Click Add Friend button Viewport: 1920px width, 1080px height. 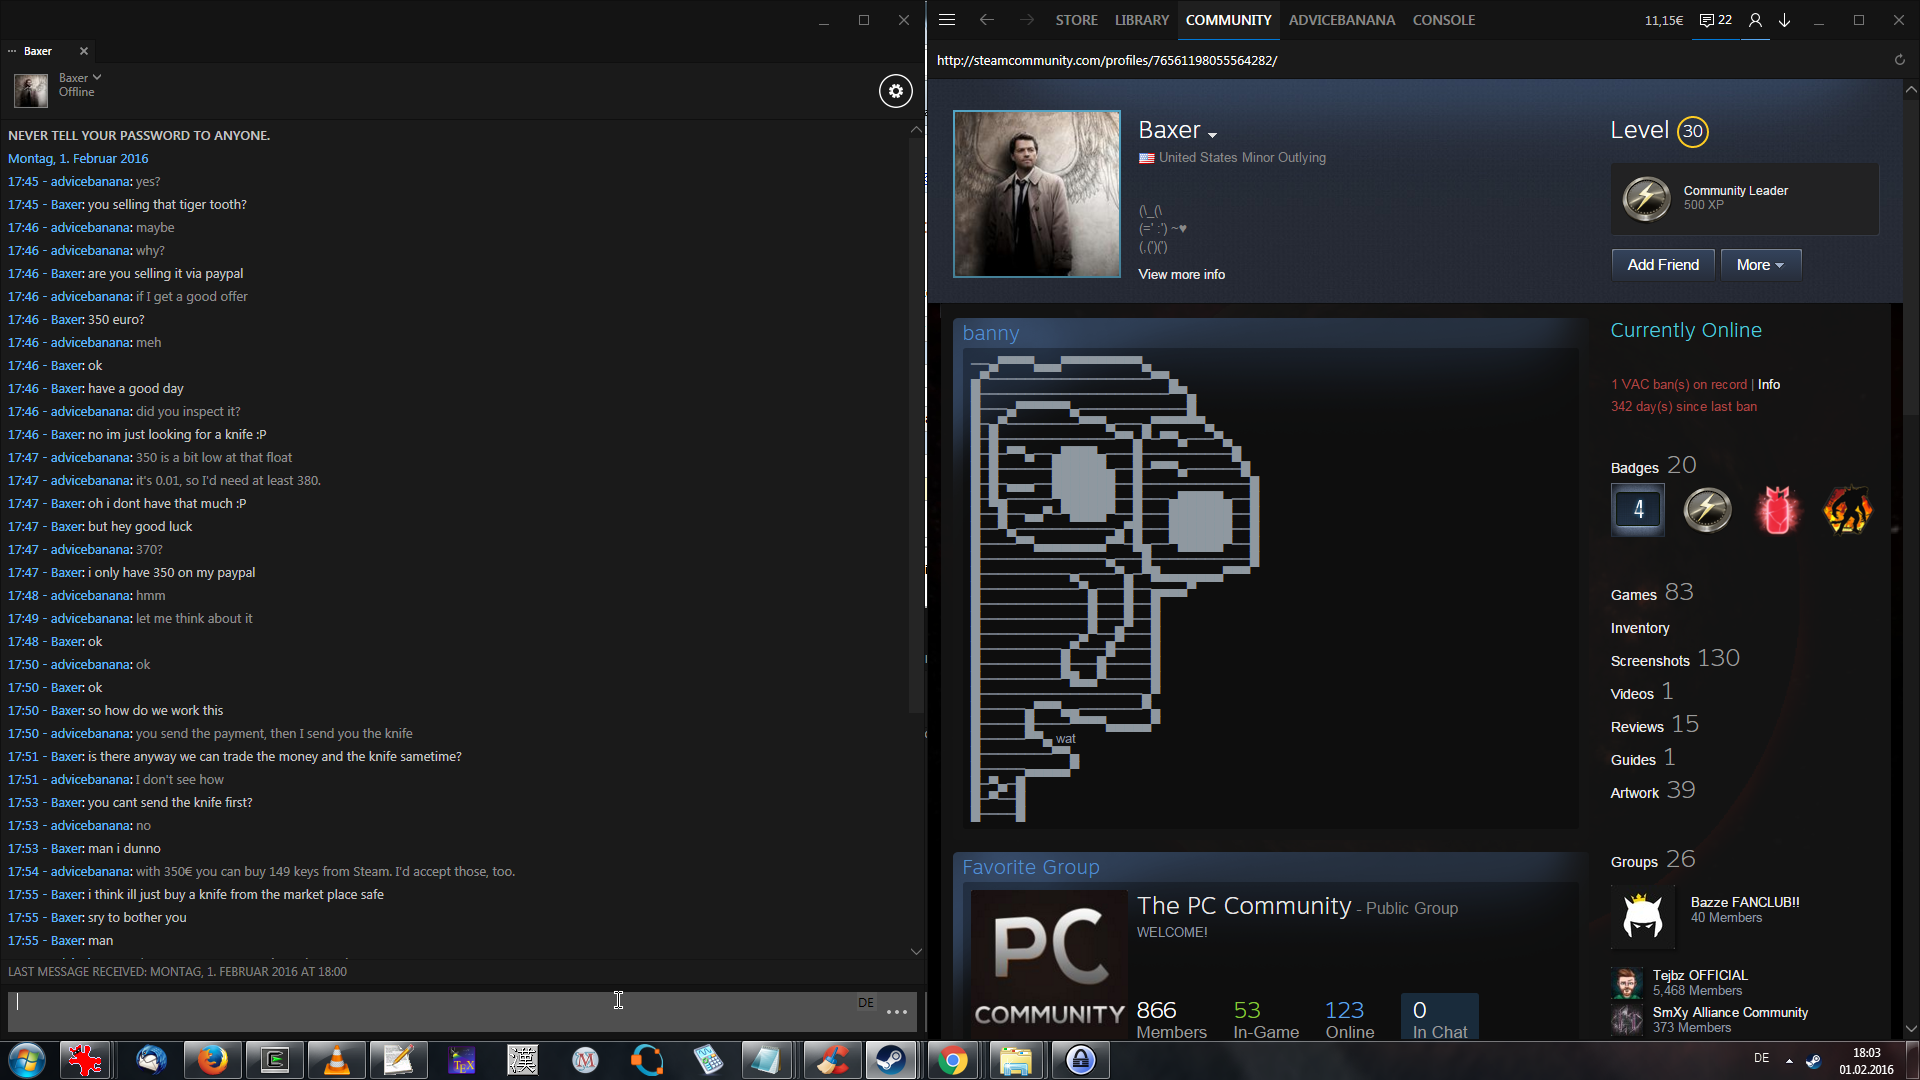1662,265
